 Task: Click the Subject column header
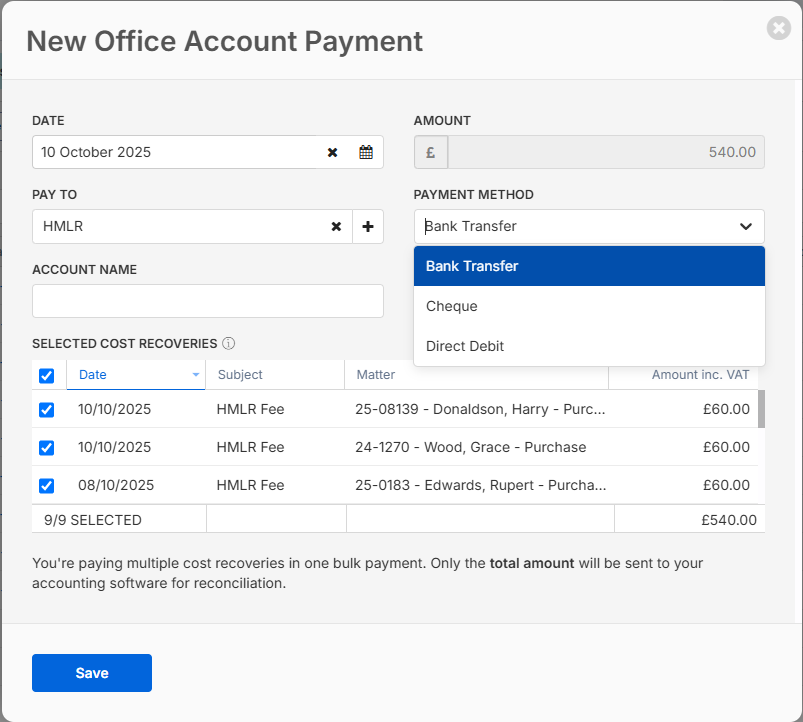tap(240, 375)
